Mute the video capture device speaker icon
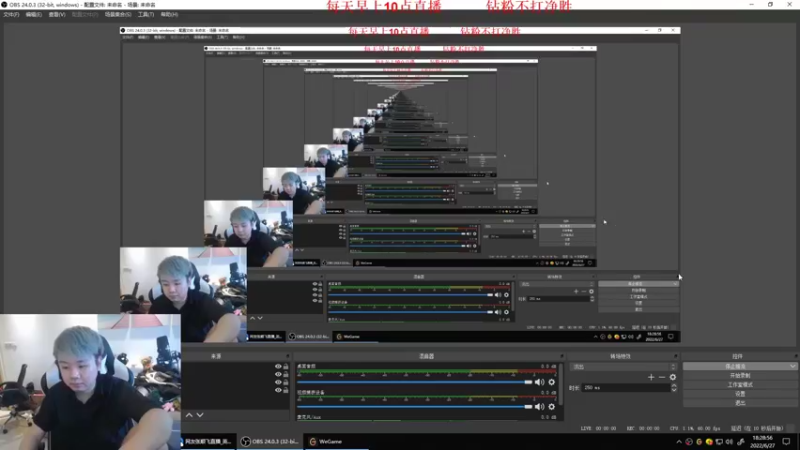 pyautogui.click(x=539, y=407)
